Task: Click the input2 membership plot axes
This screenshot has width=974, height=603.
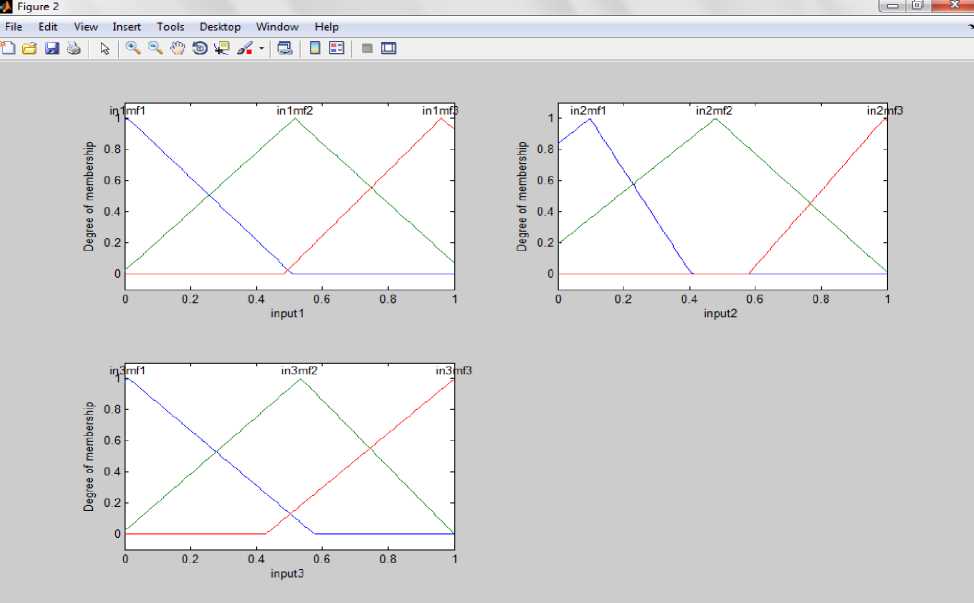Action: (722, 196)
